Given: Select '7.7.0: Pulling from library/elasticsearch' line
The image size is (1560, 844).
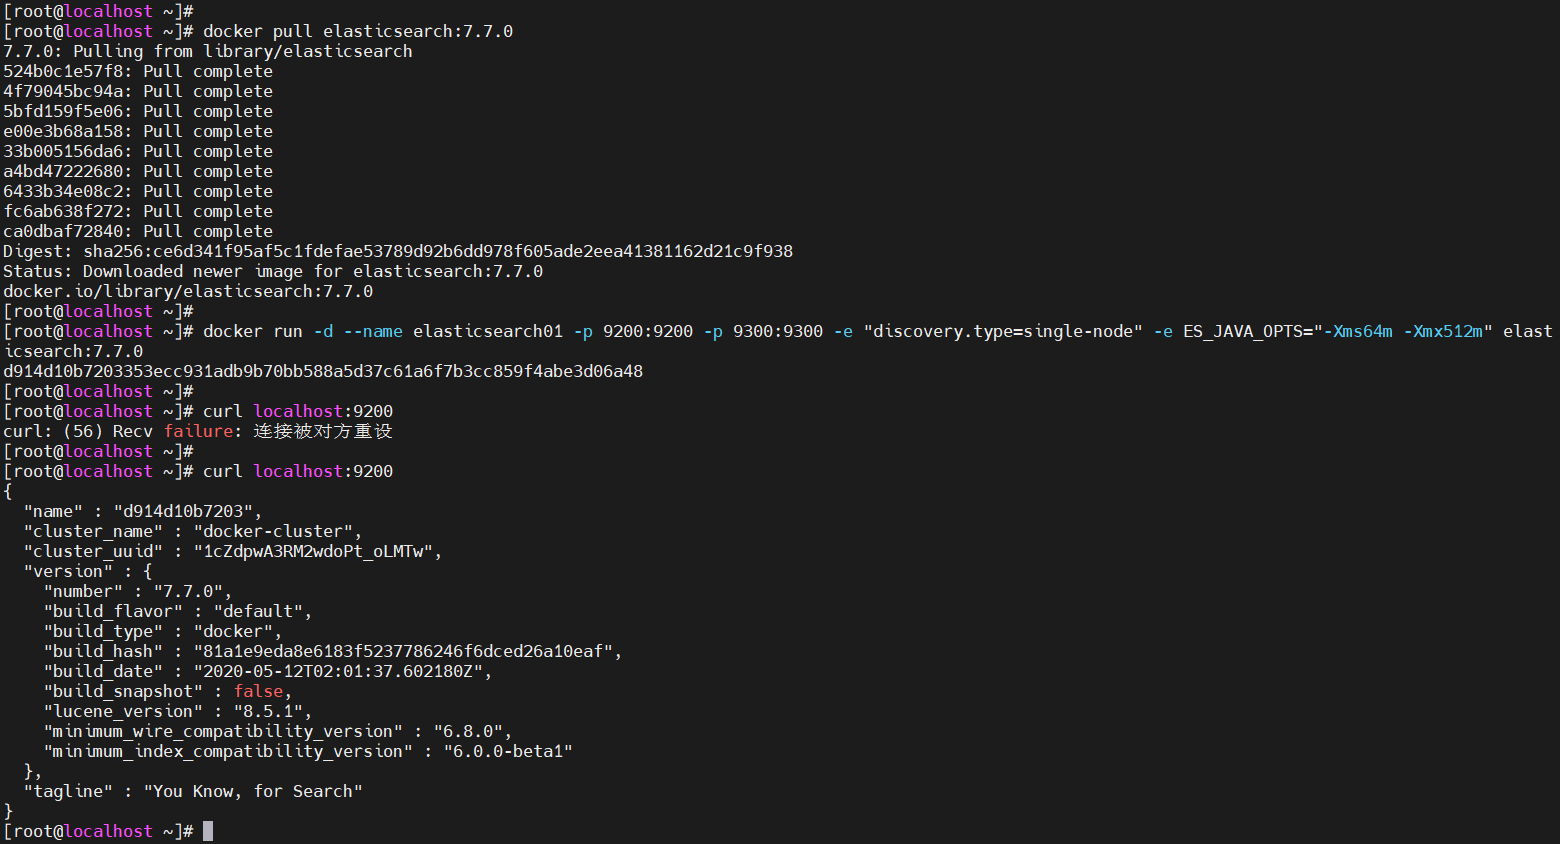Looking at the screenshot, I should click(x=208, y=51).
